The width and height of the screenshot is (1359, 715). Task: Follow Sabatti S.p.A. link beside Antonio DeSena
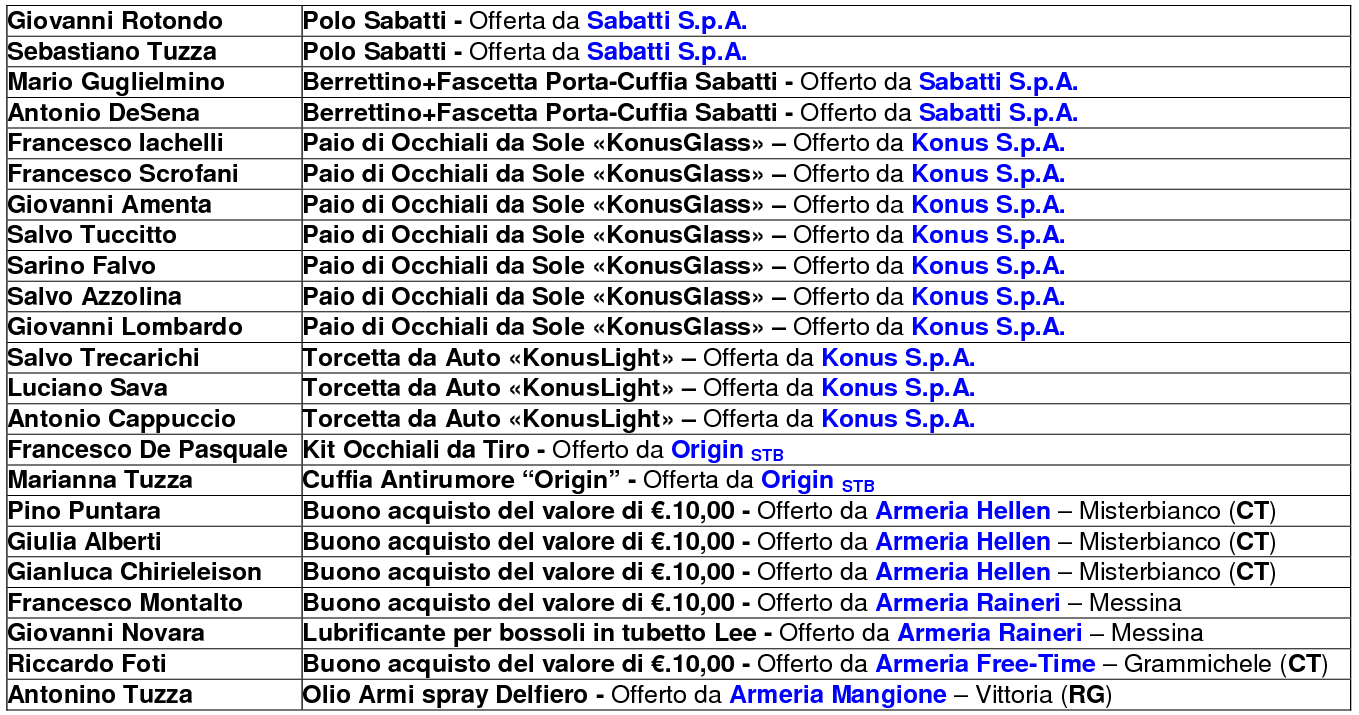(998, 112)
